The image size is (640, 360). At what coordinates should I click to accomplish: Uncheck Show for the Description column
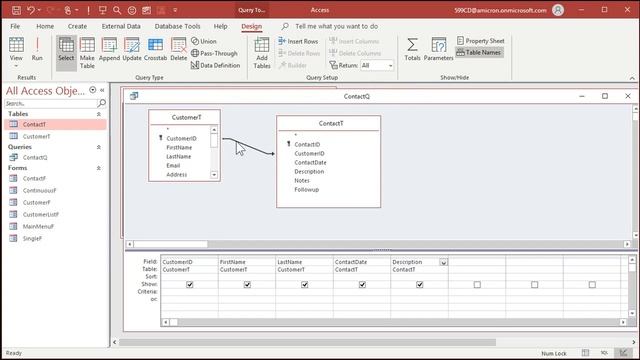point(420,284)
